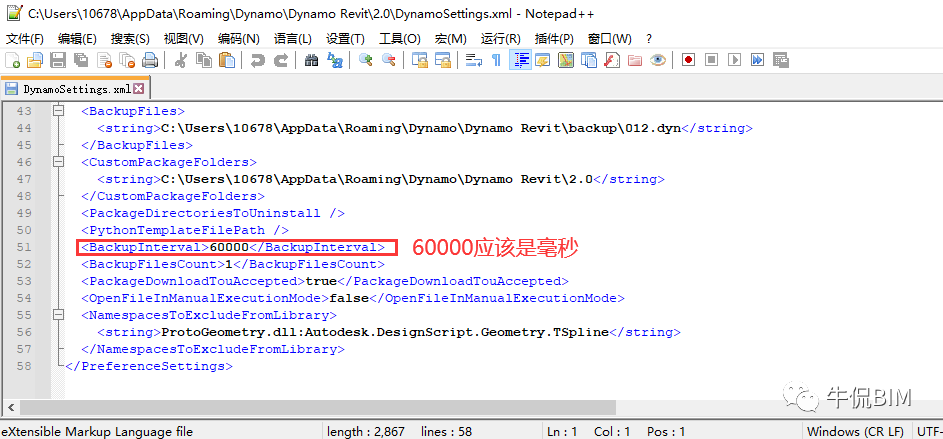Click the scrollbar left arrow

click(10, 408)
